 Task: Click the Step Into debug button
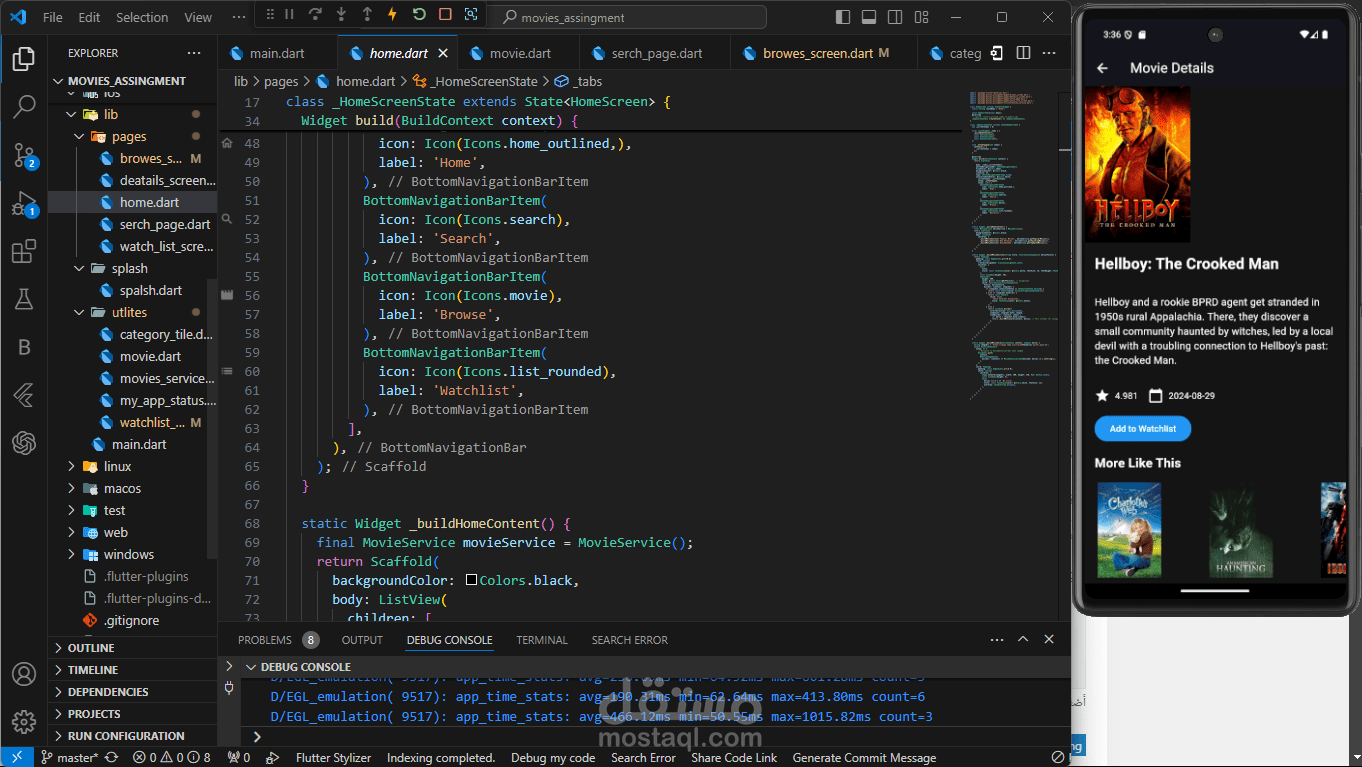coord(341,15)
